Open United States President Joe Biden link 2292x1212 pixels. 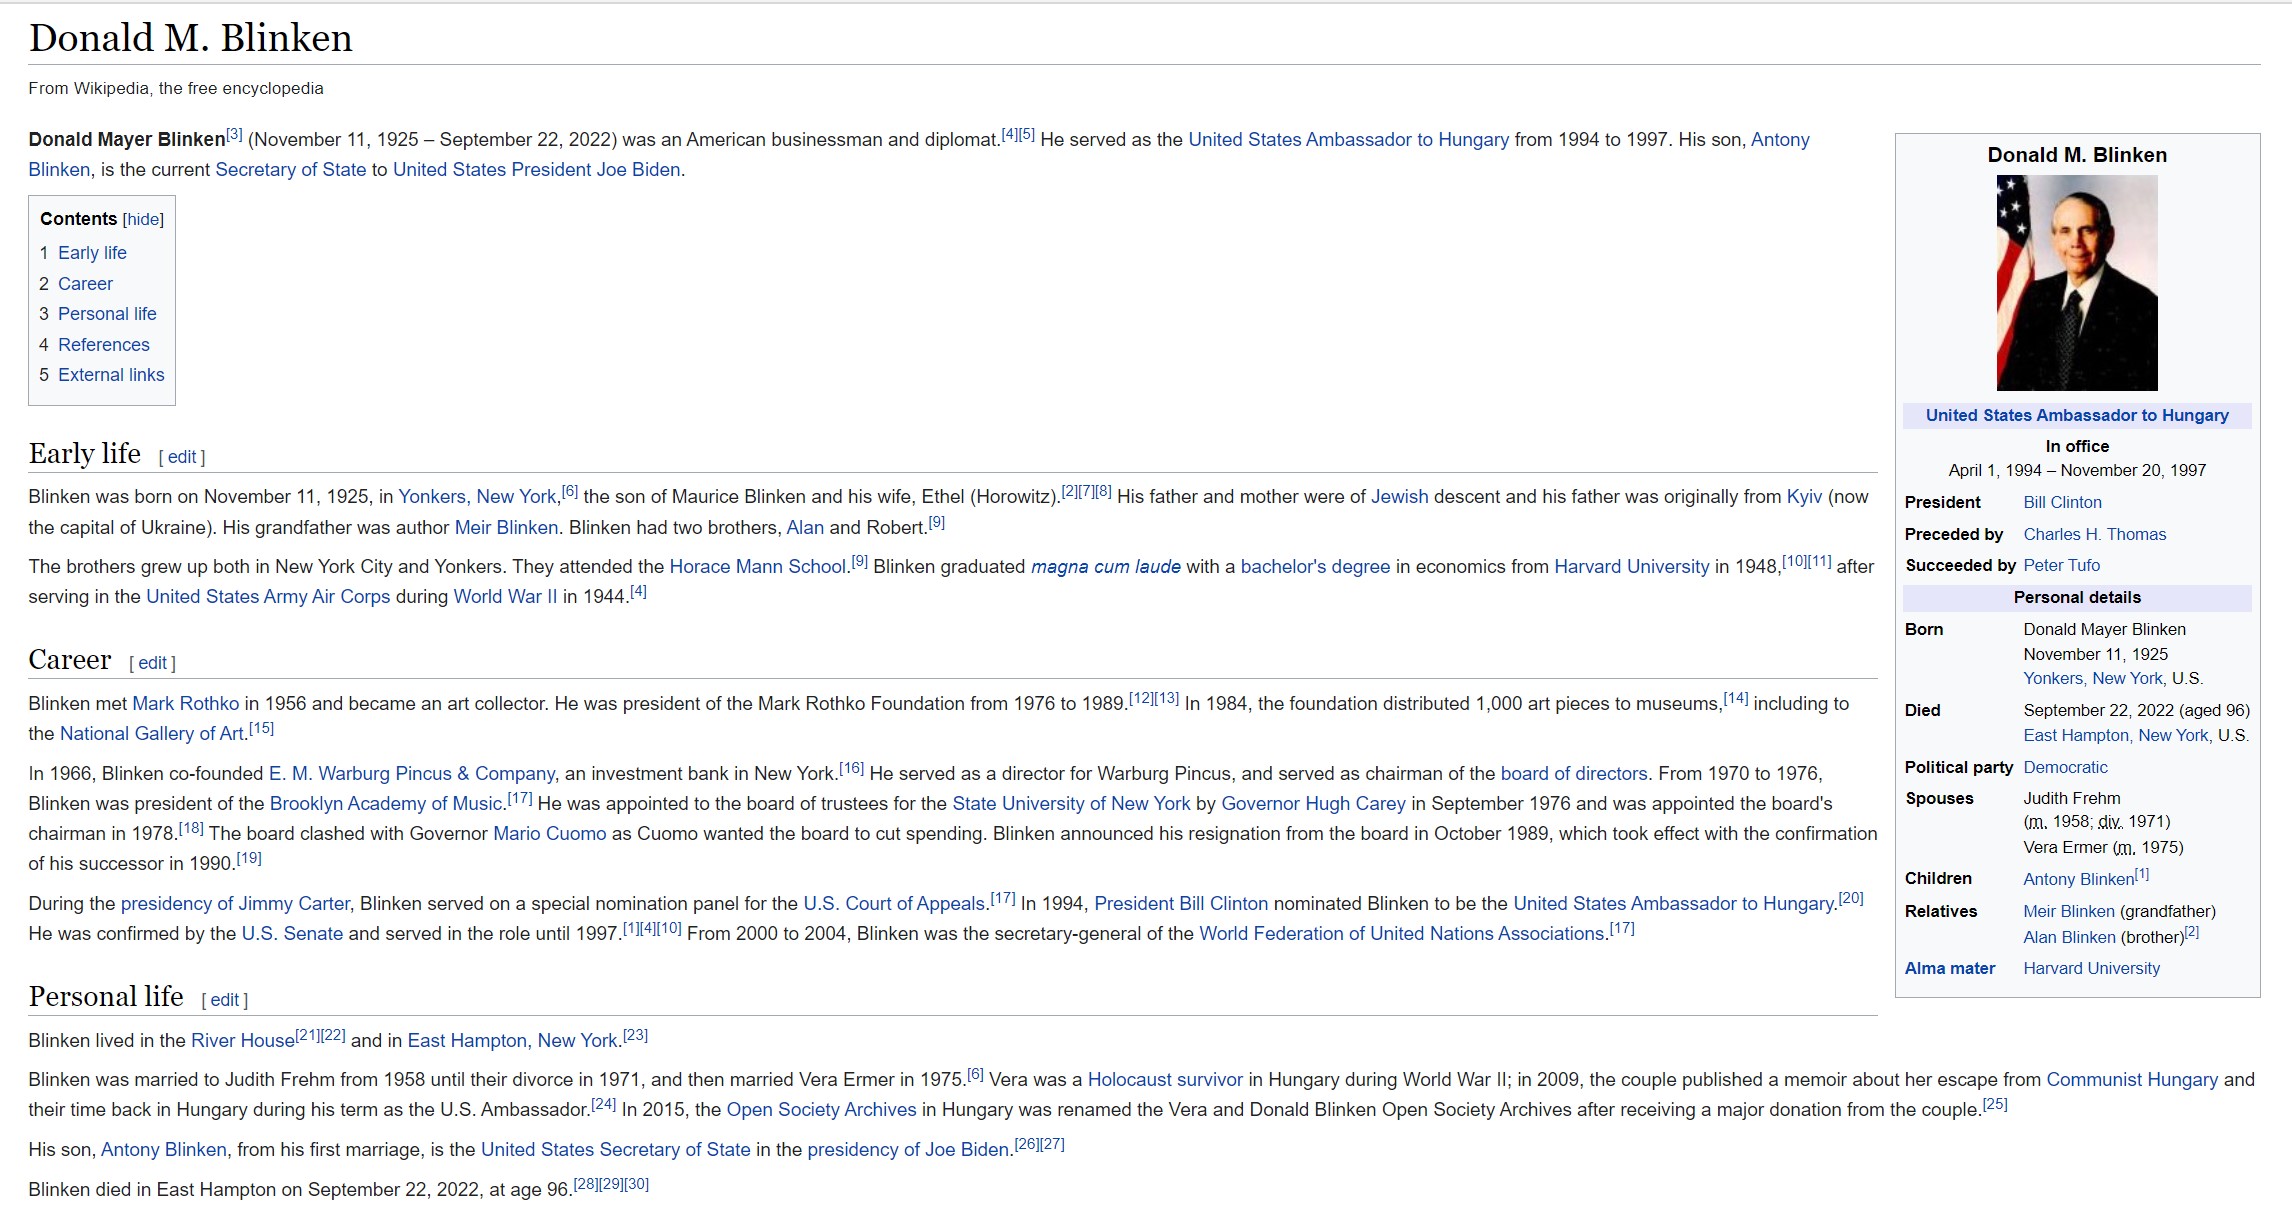pos(536,170)
